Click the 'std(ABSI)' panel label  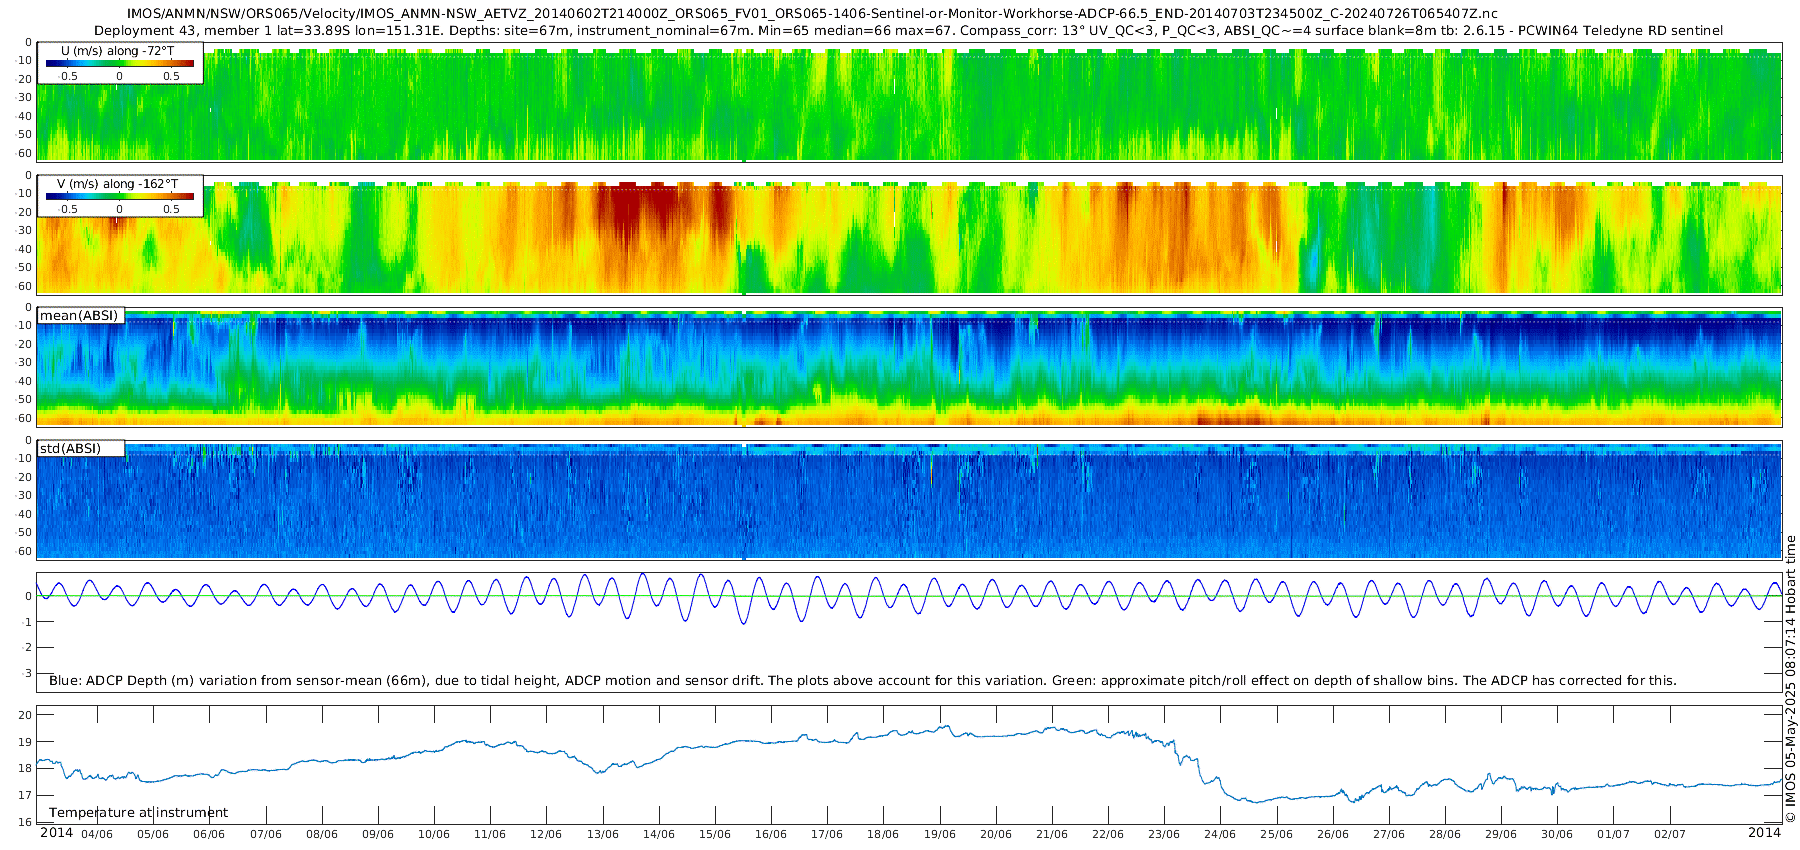click(x=70, y=449)
